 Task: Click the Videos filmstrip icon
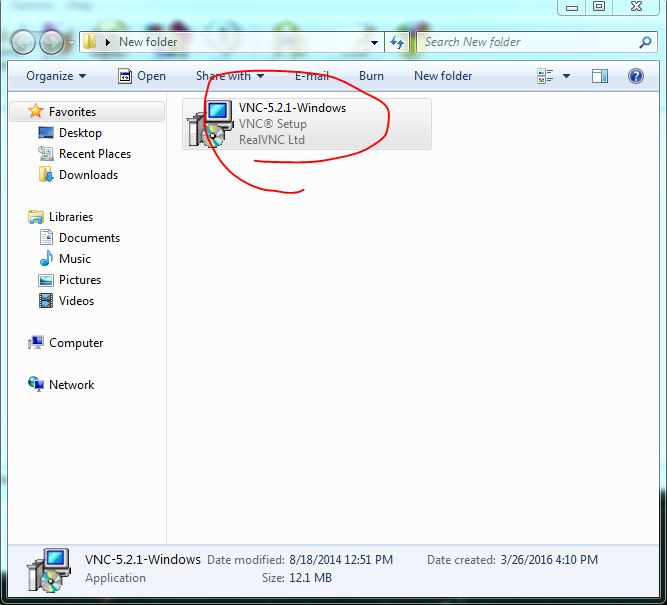(x=46, y=301)
